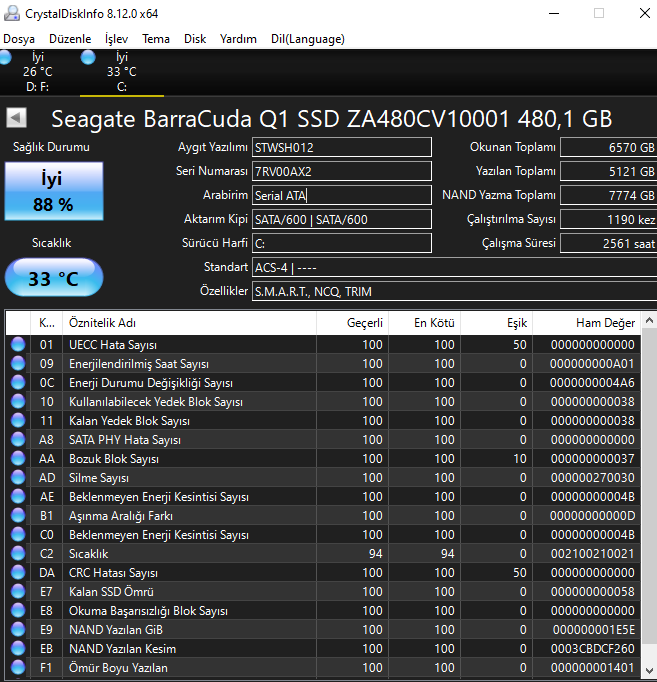Click the Ham Değer column header
Screen dimensions: 657x682
pyautogui.click(x=587, y=323)
